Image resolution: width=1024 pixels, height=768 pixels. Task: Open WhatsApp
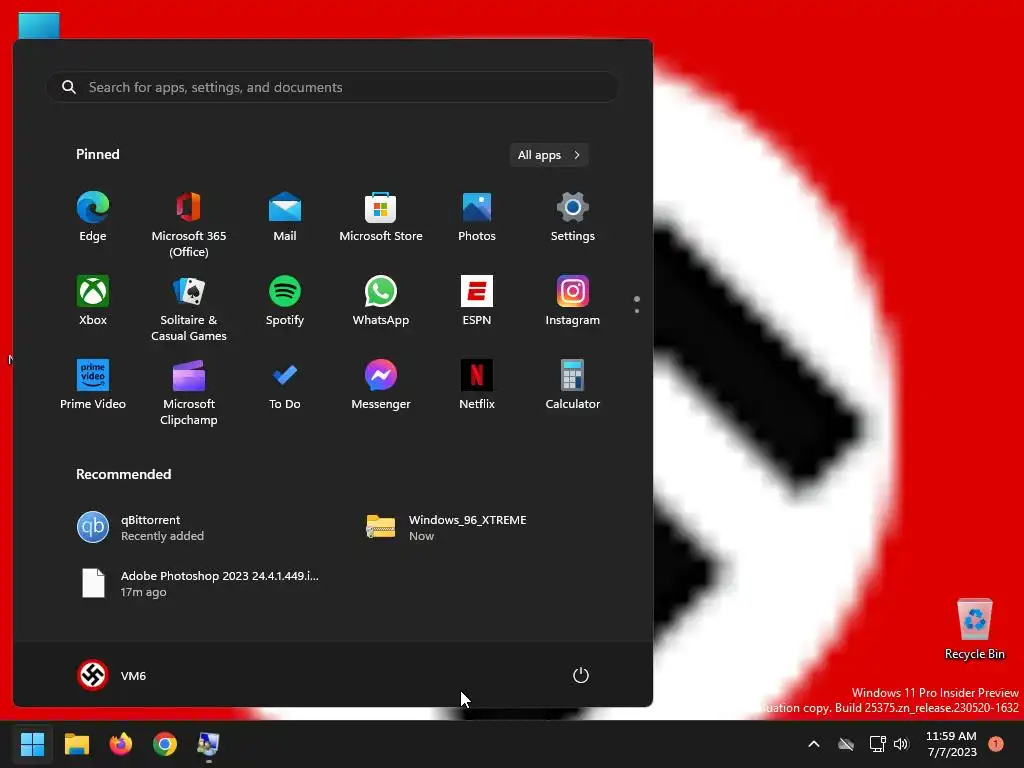tap(381, 301)
